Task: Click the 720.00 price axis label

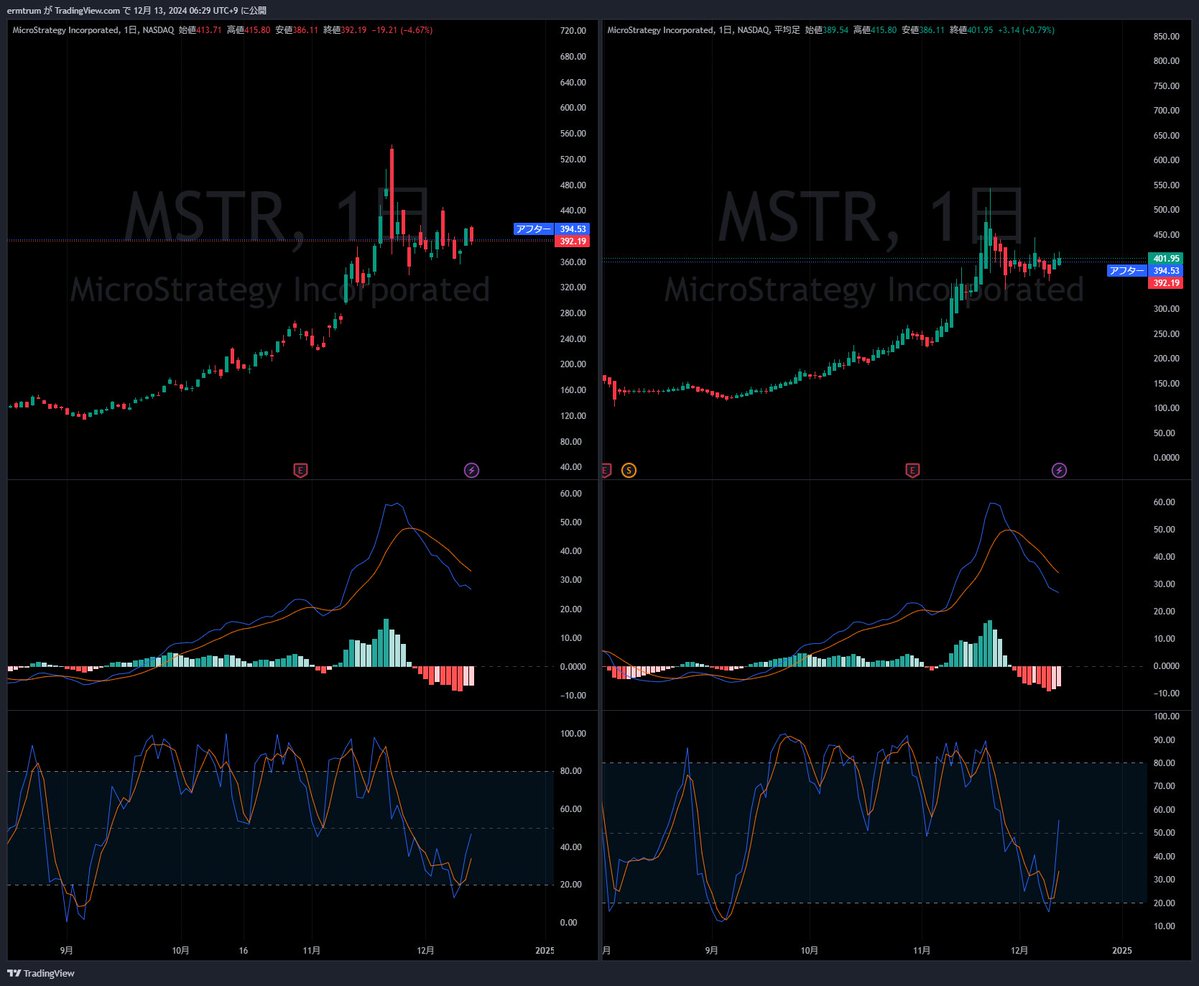Action: (573, 31)
